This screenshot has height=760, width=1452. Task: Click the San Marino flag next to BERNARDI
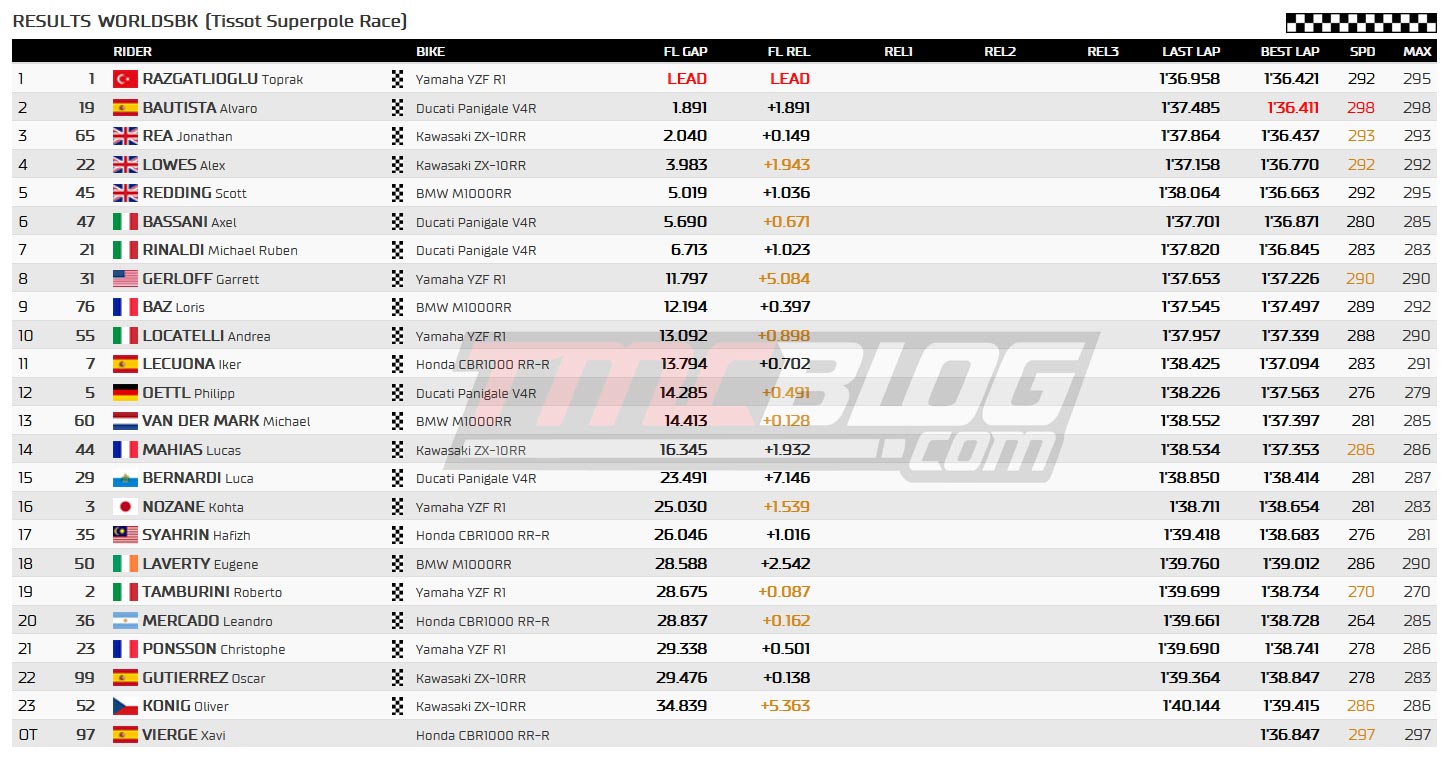click(x=125, y=478)
